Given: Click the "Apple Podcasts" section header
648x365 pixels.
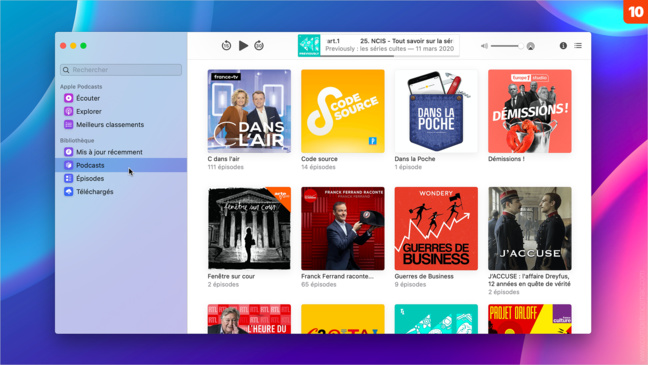Looking at the screenshot, I should coord(81,86).
